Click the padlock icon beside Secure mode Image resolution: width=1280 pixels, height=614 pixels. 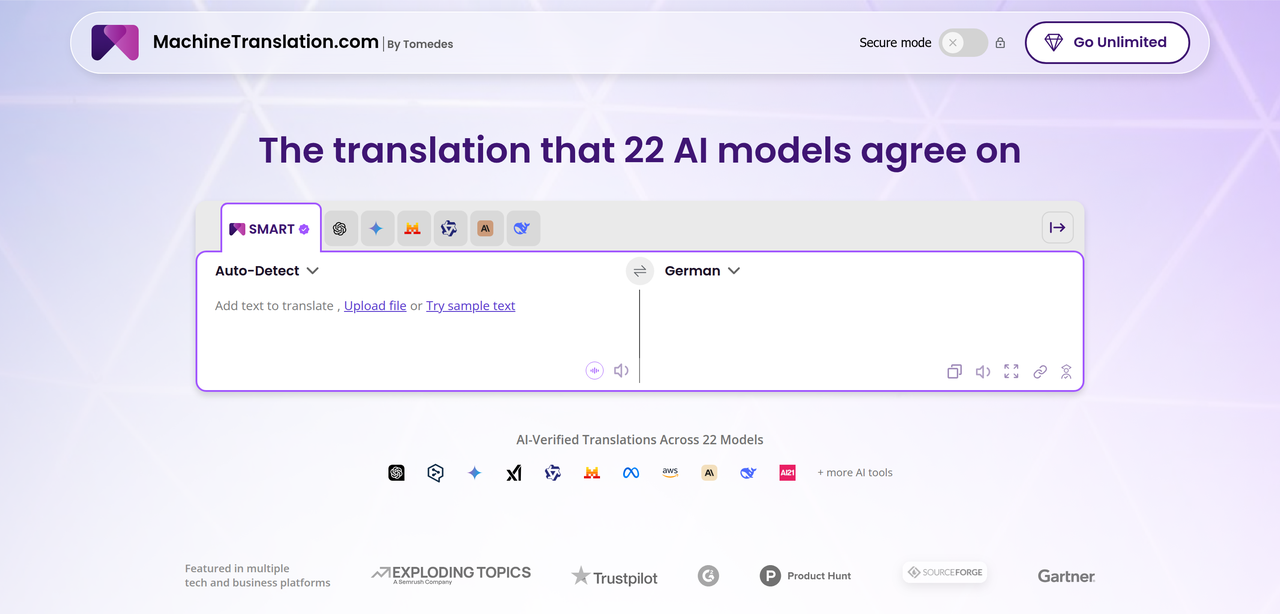click(1000, 43)
